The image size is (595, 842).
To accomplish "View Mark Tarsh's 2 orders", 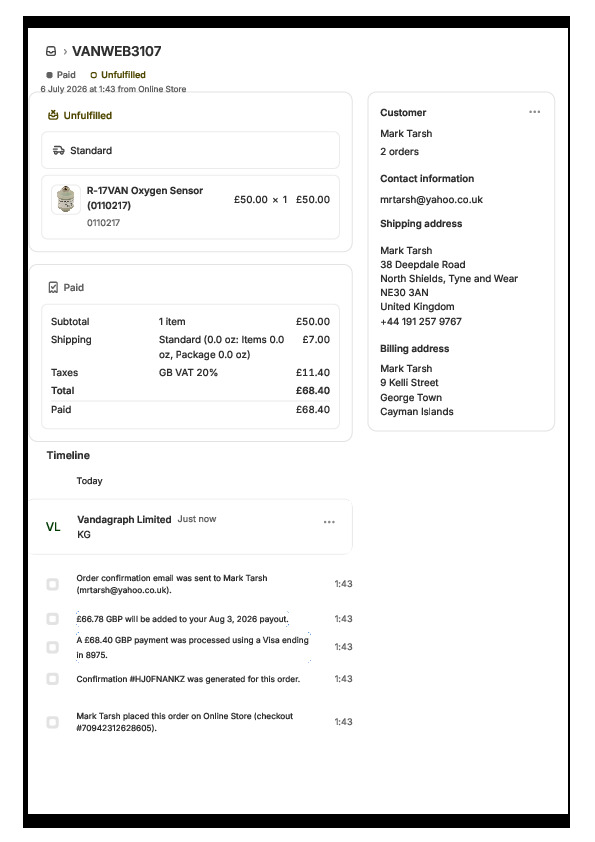I will [399, 151].
